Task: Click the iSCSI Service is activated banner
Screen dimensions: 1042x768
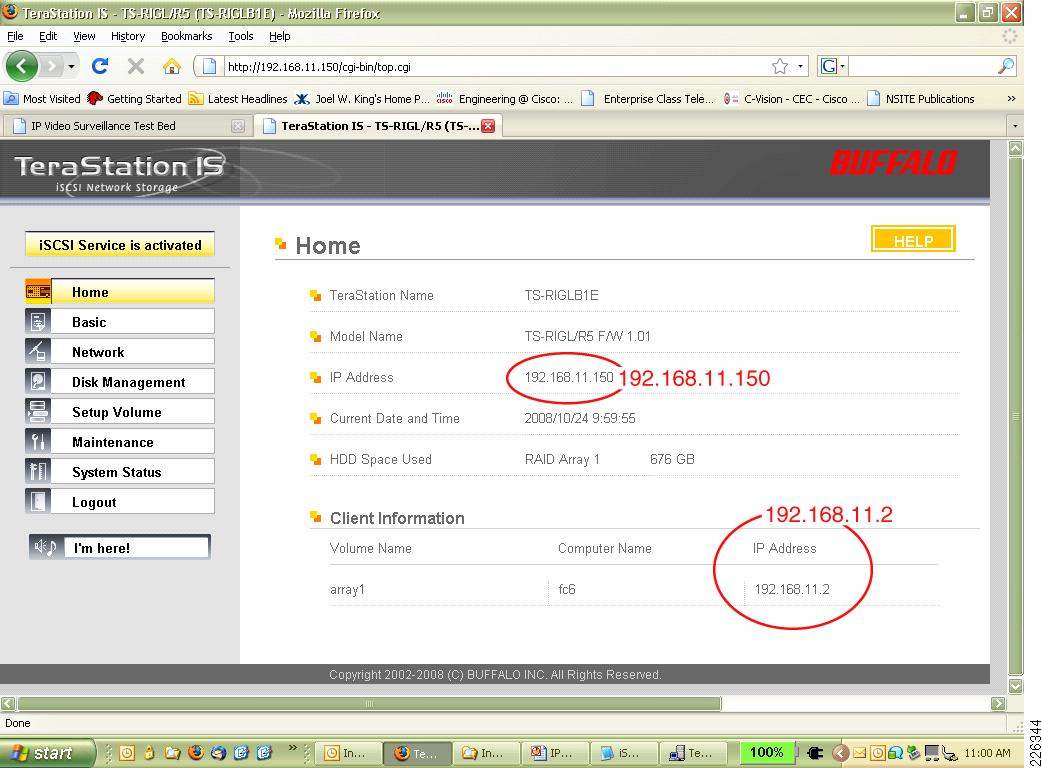Action: 120,244
